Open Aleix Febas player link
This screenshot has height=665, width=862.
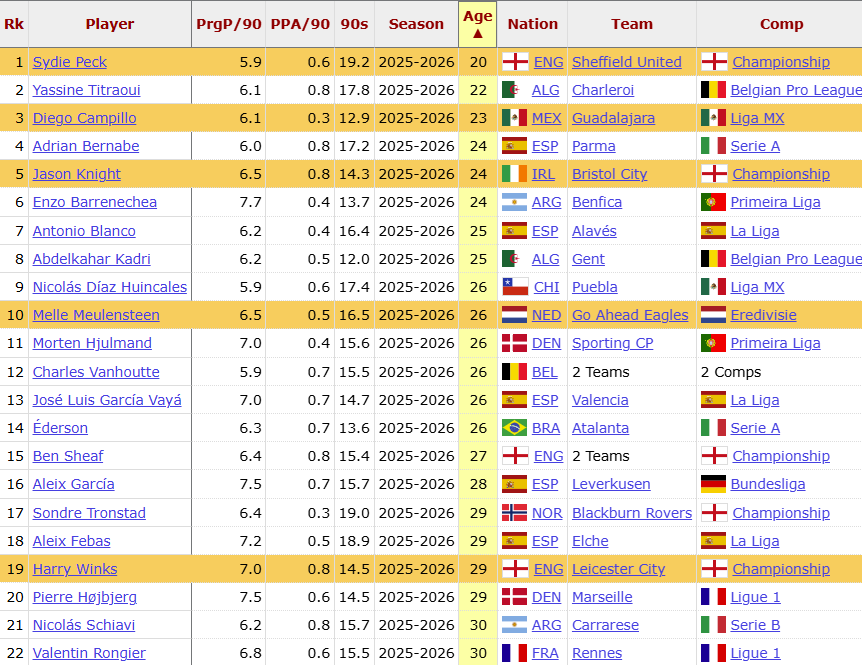71,541
